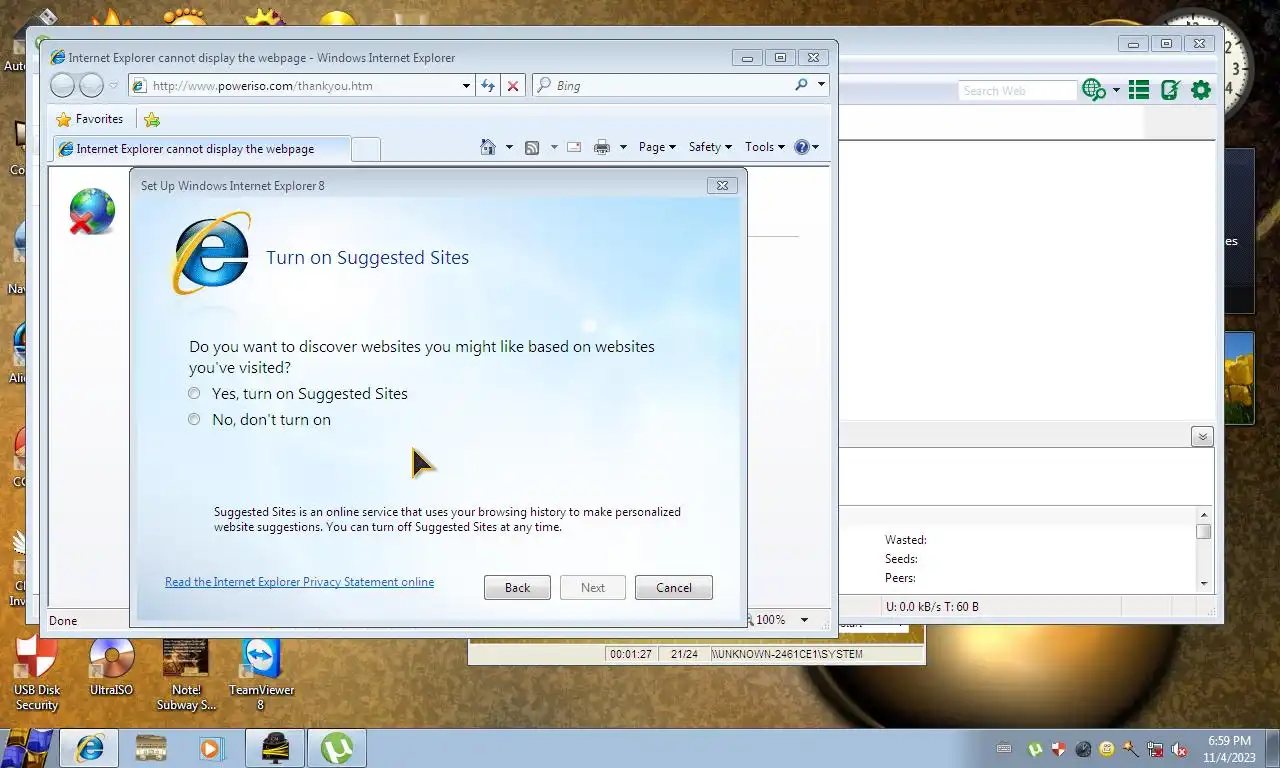The image size is (1280, 768).
Task: Open recent pages dropdown beside navigation arrows
Action: pos(113,86)
